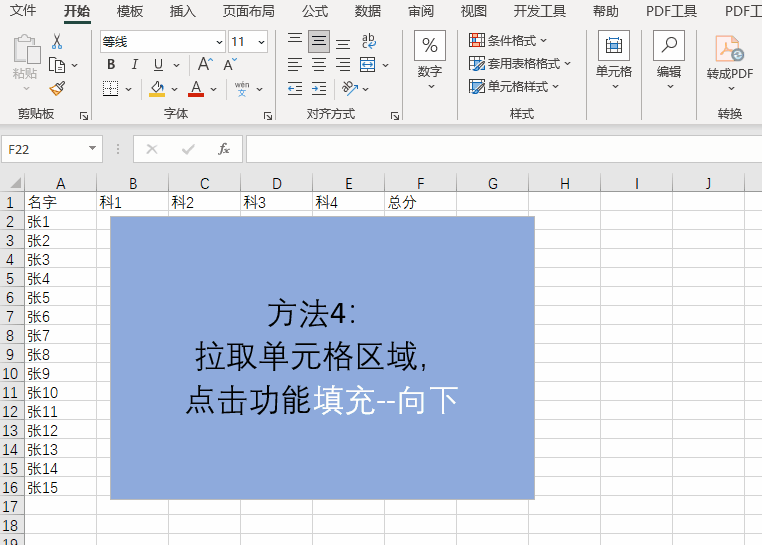The image size is (762, 545).
Task: Center text horizontally
Action: [319, 64]
